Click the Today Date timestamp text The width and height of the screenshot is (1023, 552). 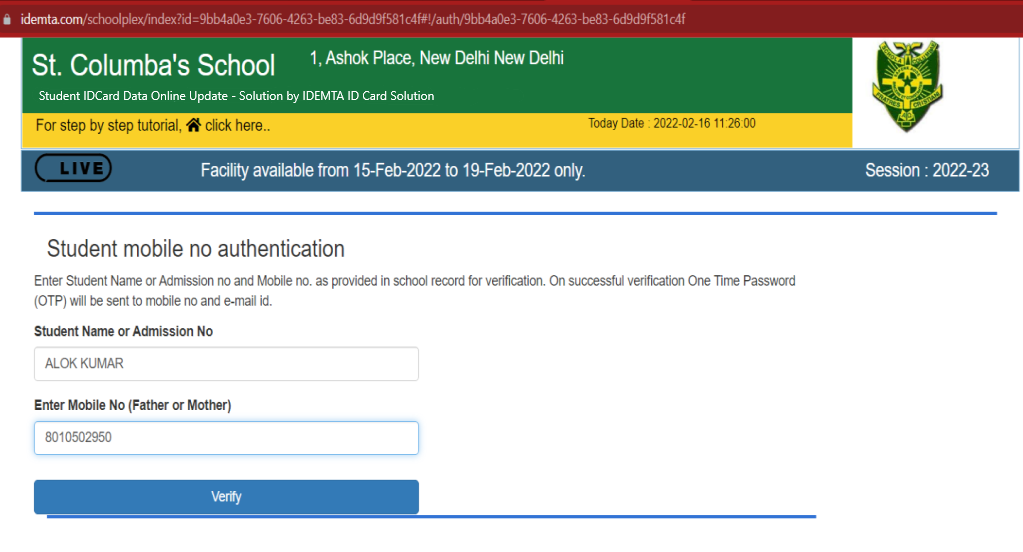click(x=671, y=124)
